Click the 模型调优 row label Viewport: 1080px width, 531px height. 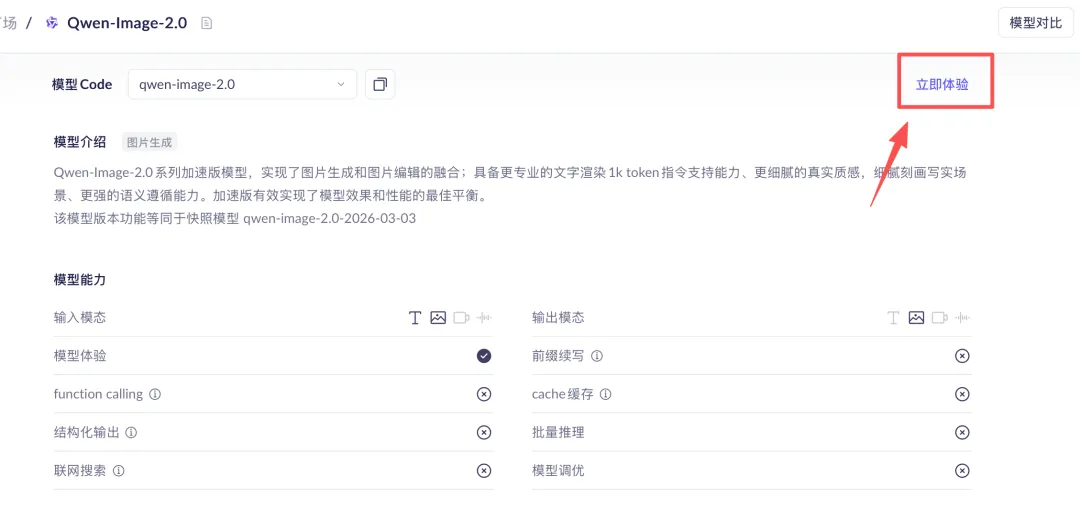(558, 471)
